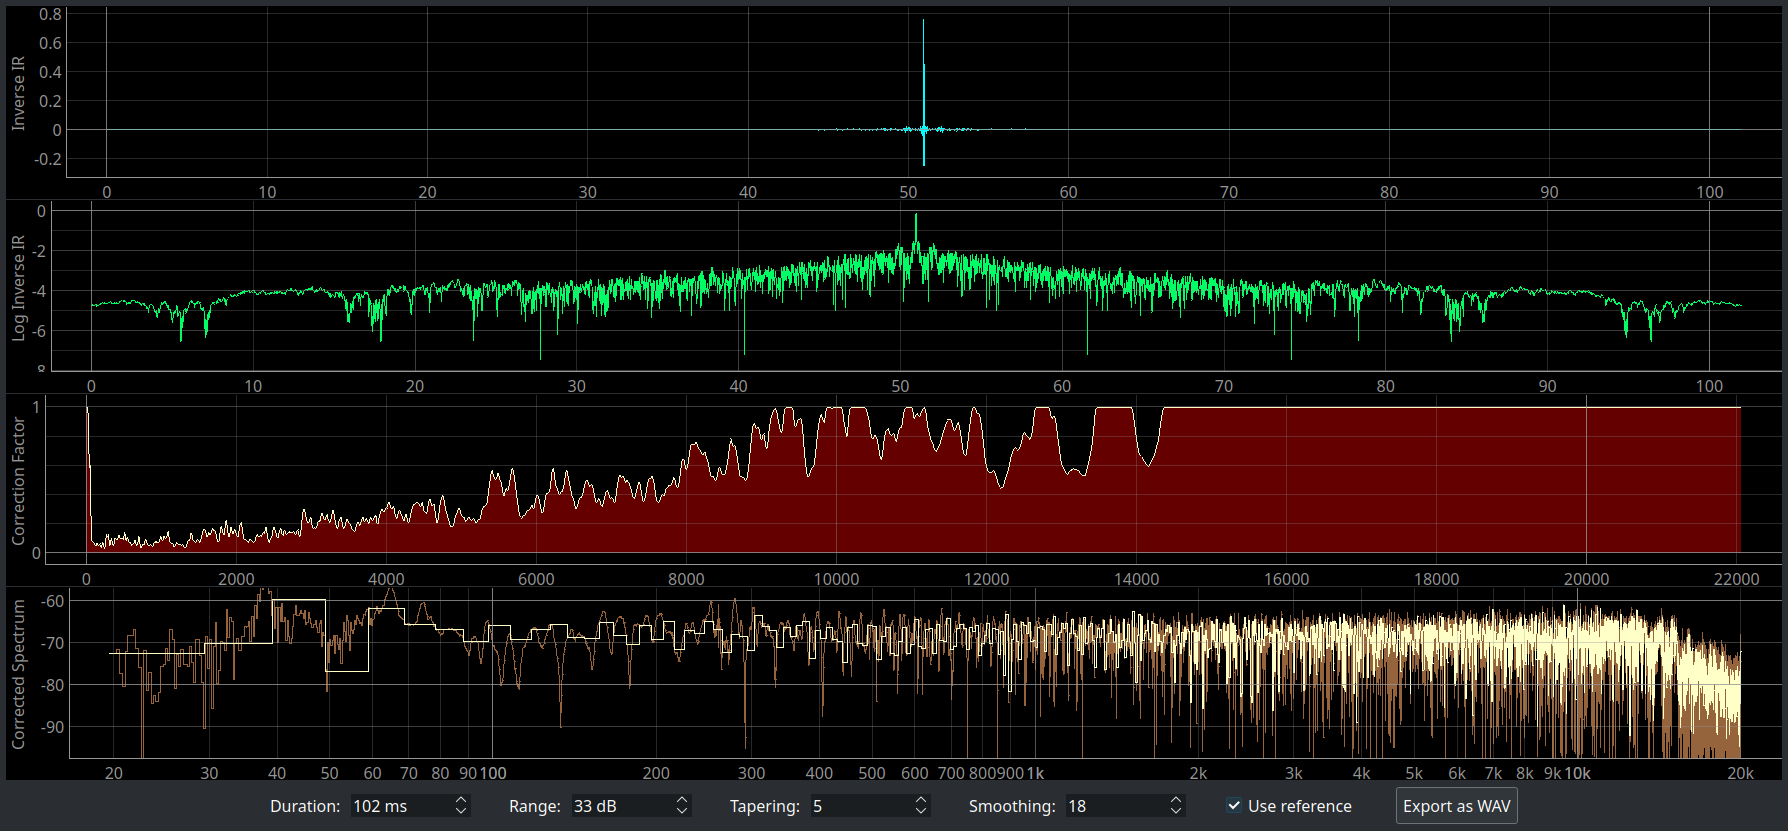This screenshot has width=1788, height=831.
Task: Raise the Smoothing value using up arrow
Action: [x=1176, y=800]
